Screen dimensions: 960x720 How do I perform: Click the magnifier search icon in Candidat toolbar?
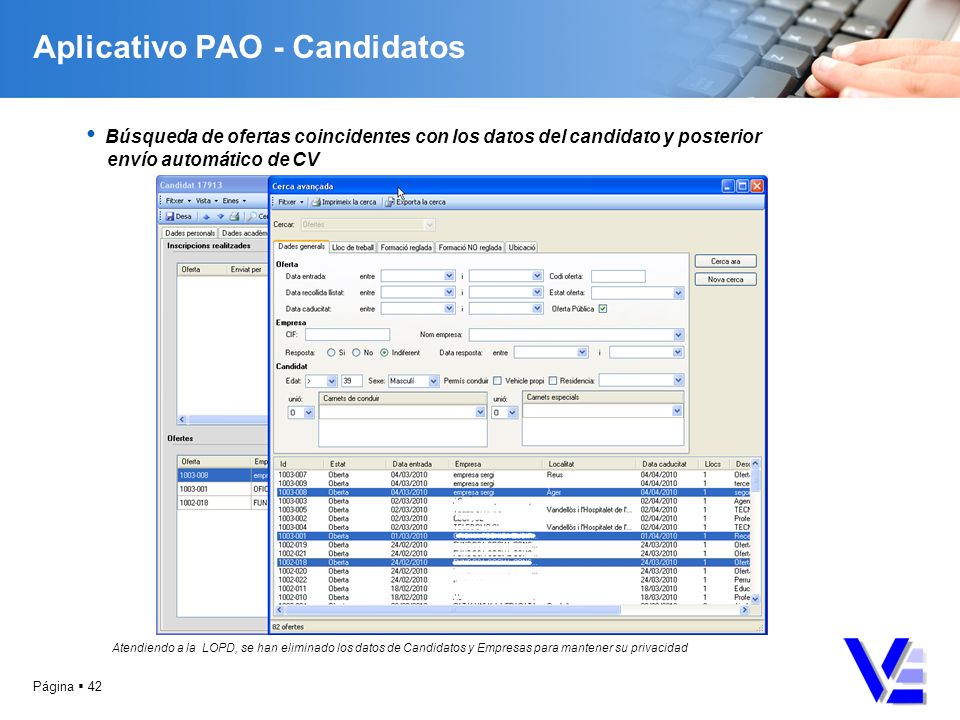click(x=252, y=217)
